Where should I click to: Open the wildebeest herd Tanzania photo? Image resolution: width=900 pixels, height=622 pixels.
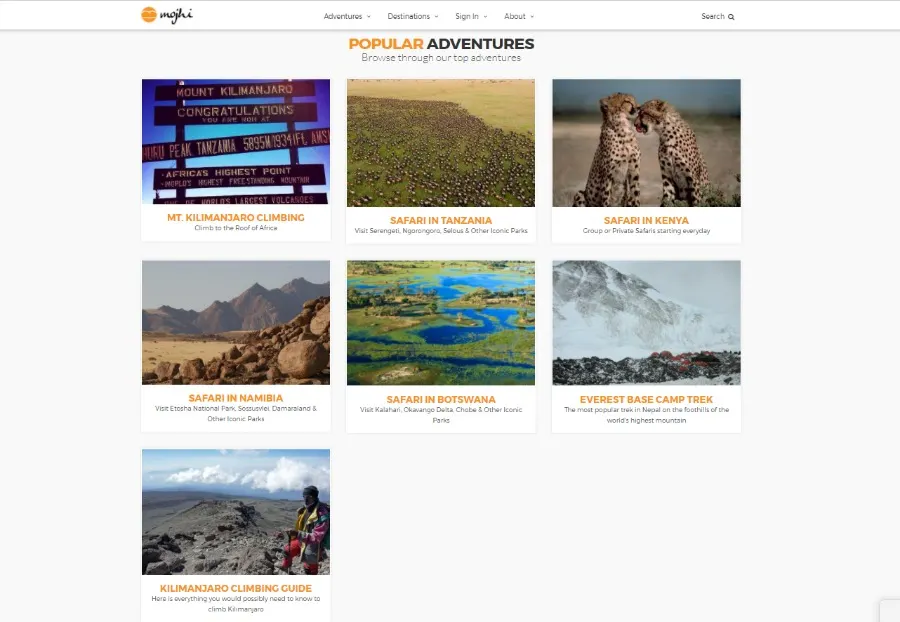pos(441,143)
